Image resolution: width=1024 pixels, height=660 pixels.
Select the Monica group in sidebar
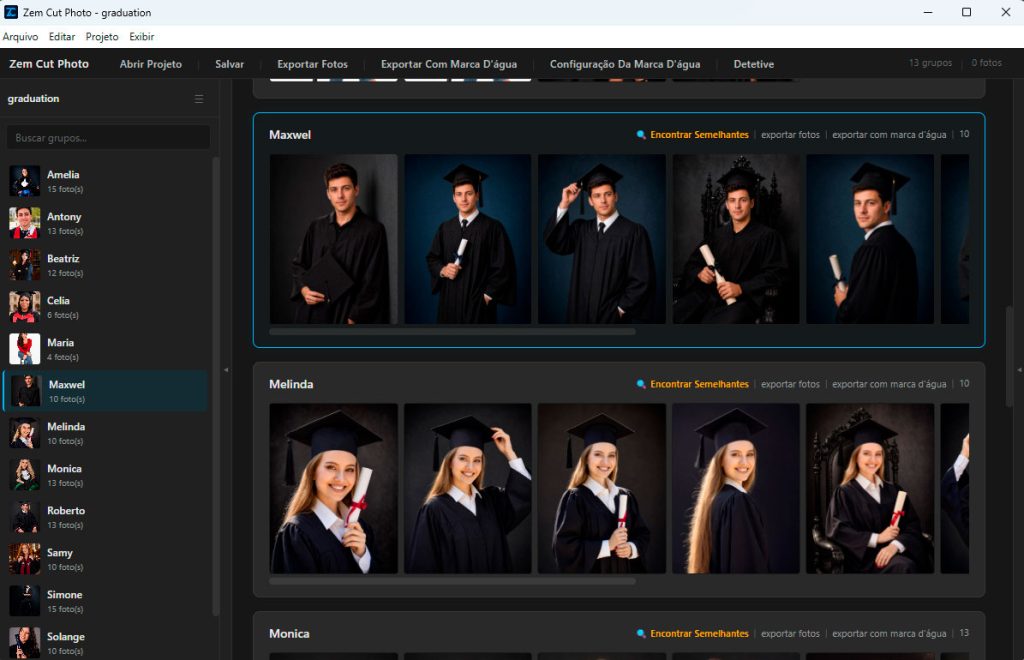coord(106,475)
